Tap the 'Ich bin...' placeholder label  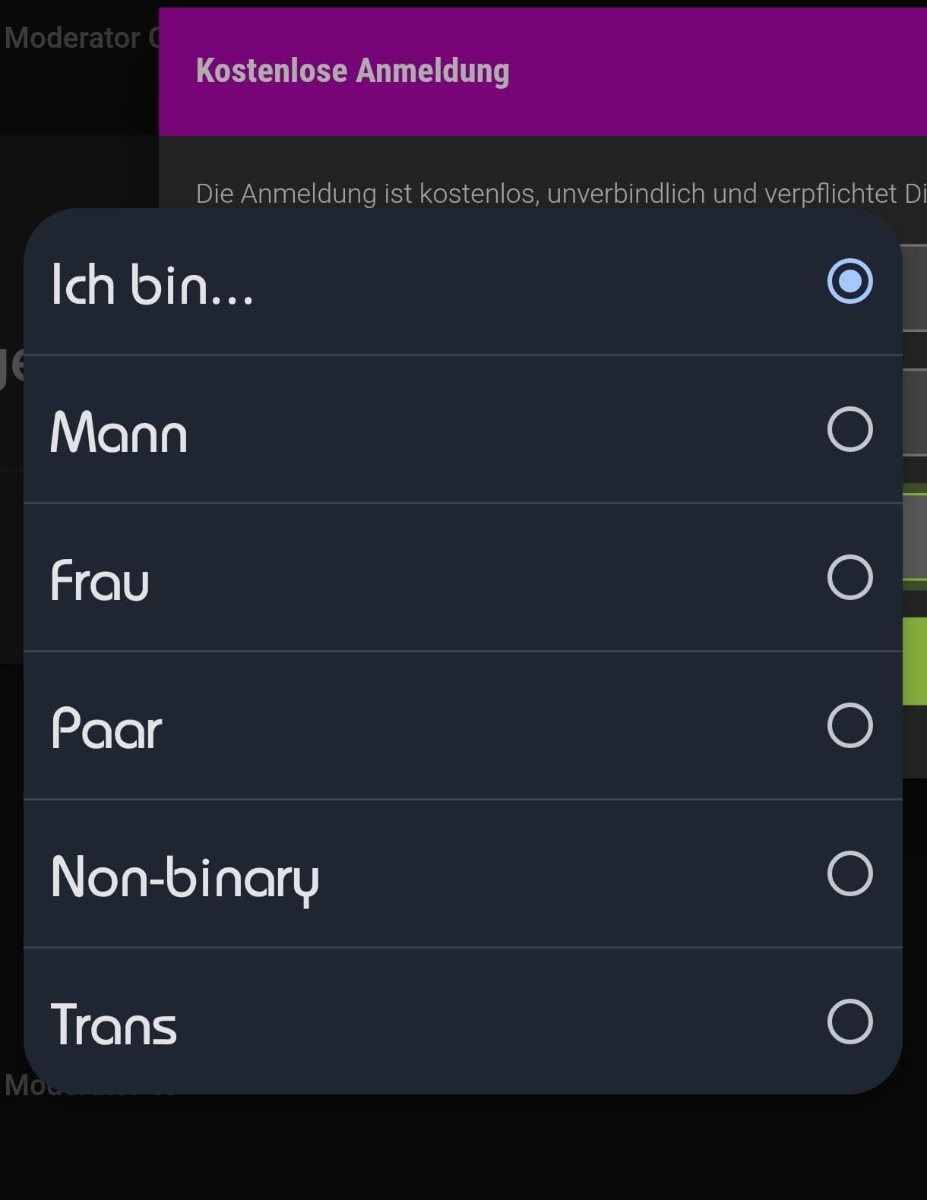pyautogui.click(x=152, y=285)
